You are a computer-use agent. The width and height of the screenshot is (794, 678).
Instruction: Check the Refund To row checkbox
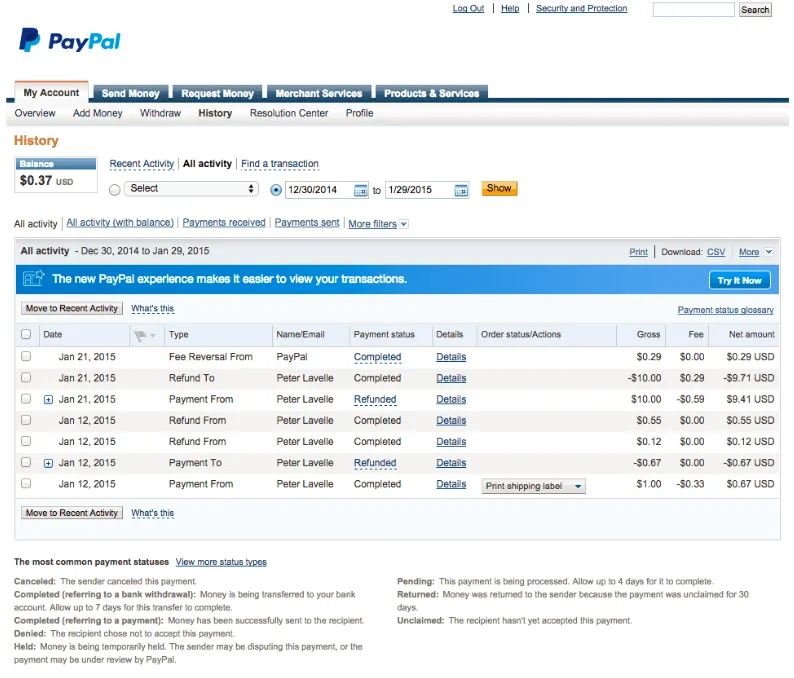26,378
